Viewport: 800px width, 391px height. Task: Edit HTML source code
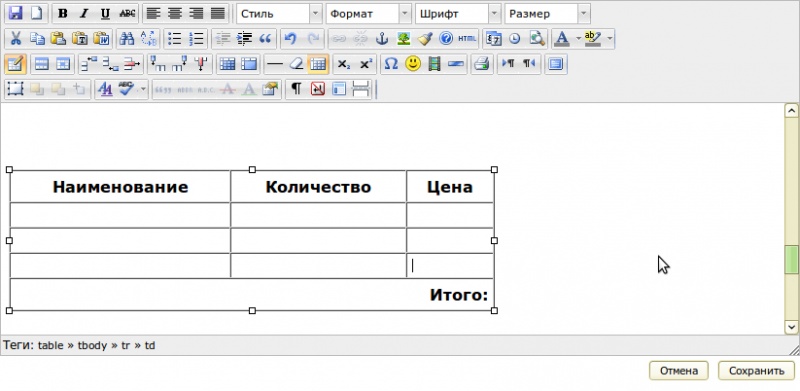pyautogui.click(x=467, y=39)
